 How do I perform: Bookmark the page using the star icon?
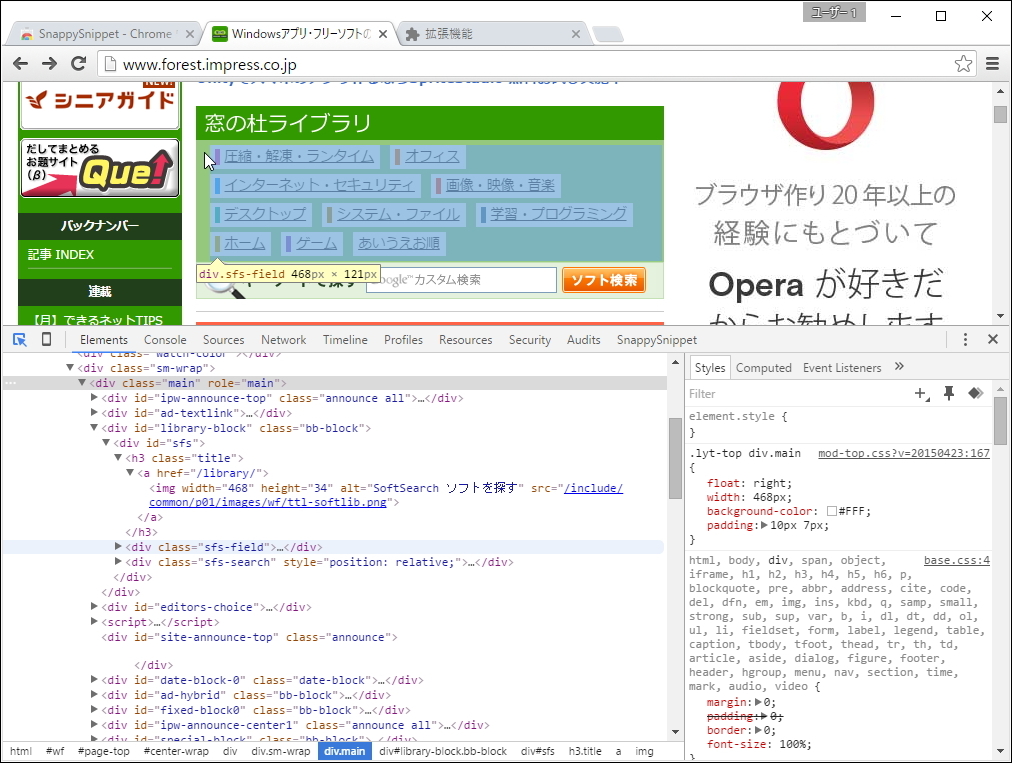963,62
